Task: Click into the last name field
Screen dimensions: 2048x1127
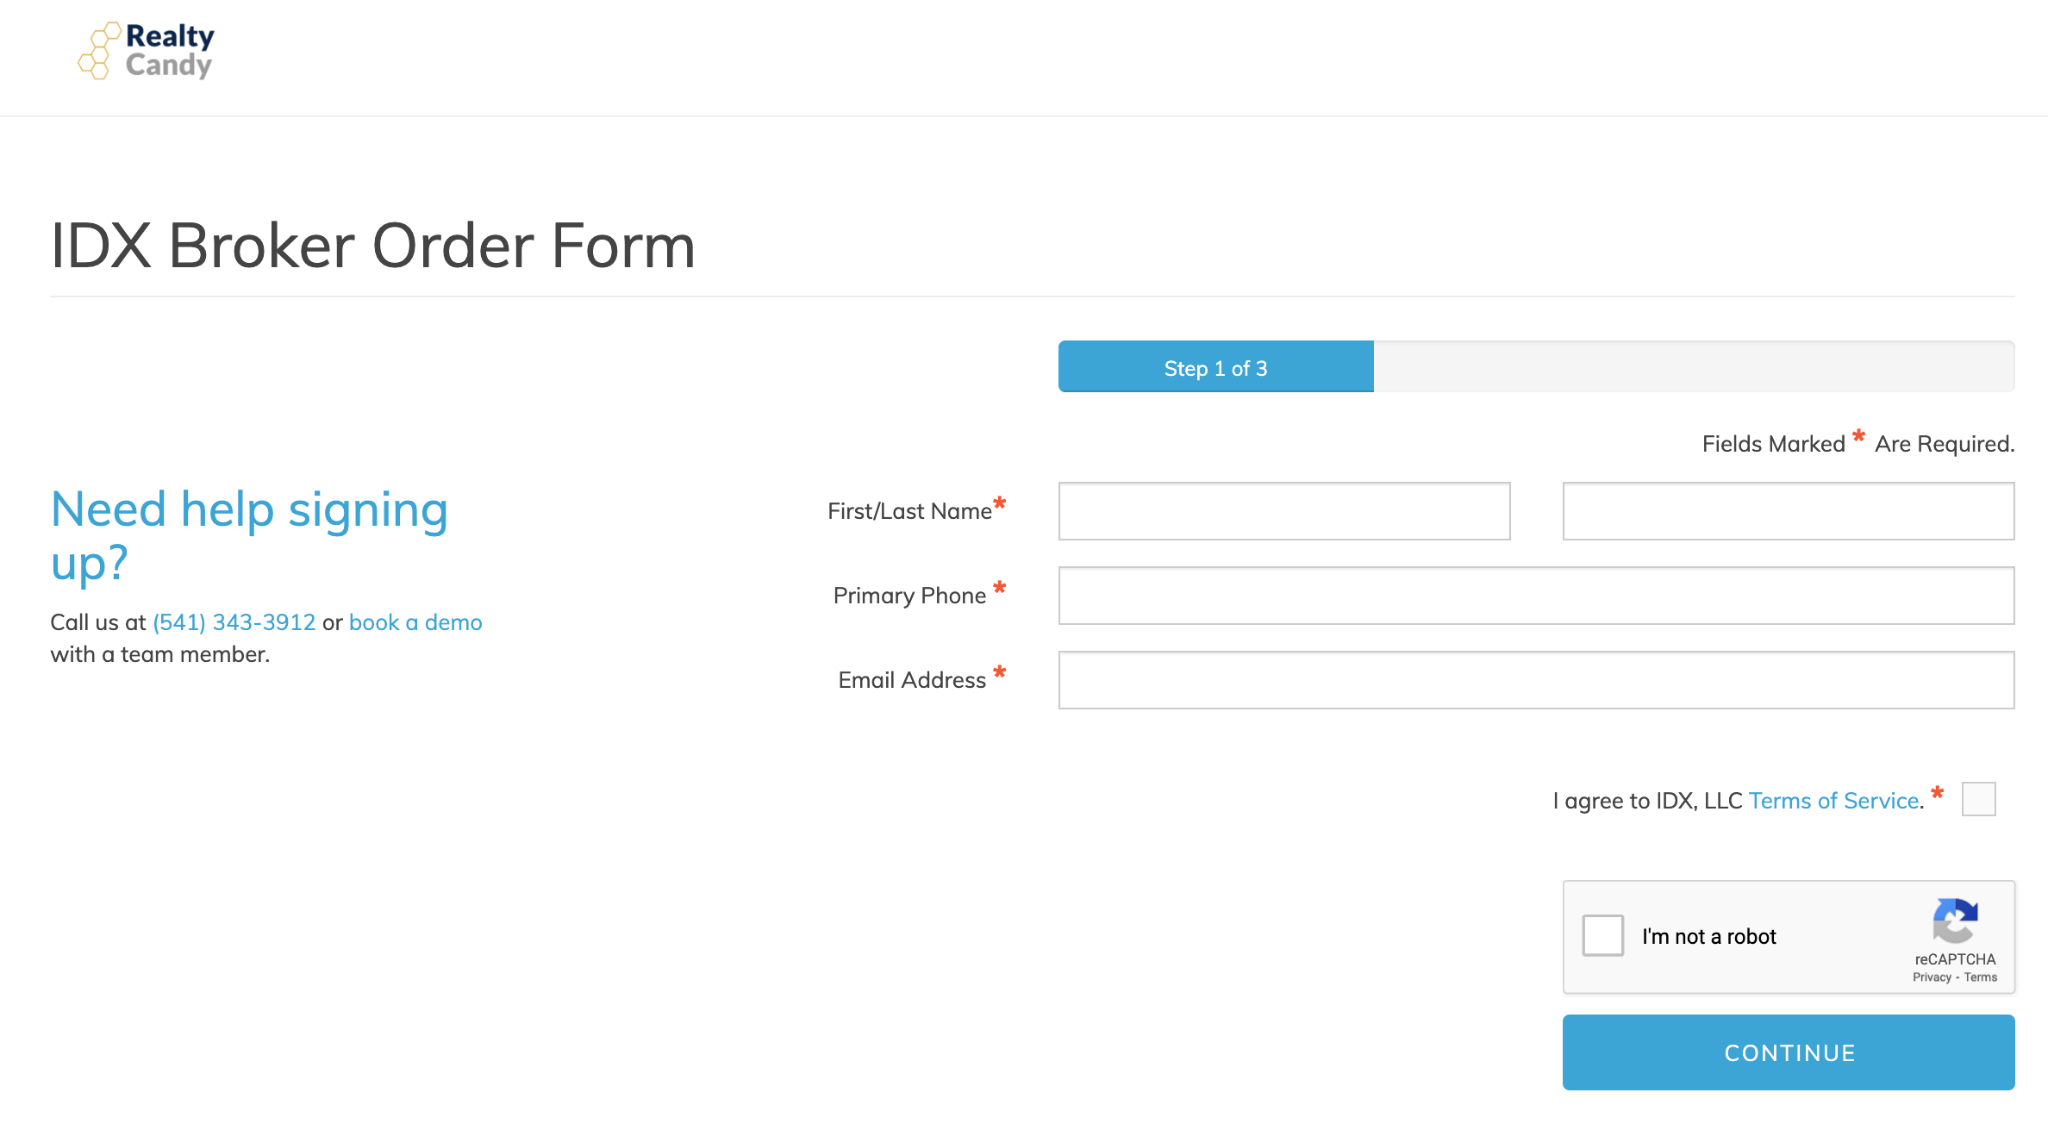Action: click(x=1788, y=511)
